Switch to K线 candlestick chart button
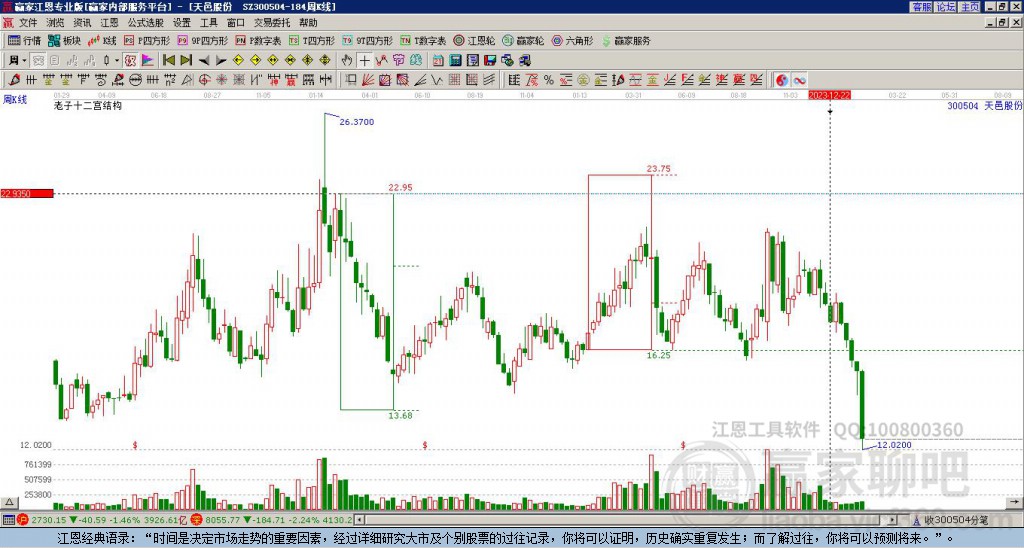The image size is (1024, 548). [x=102, y=40]
